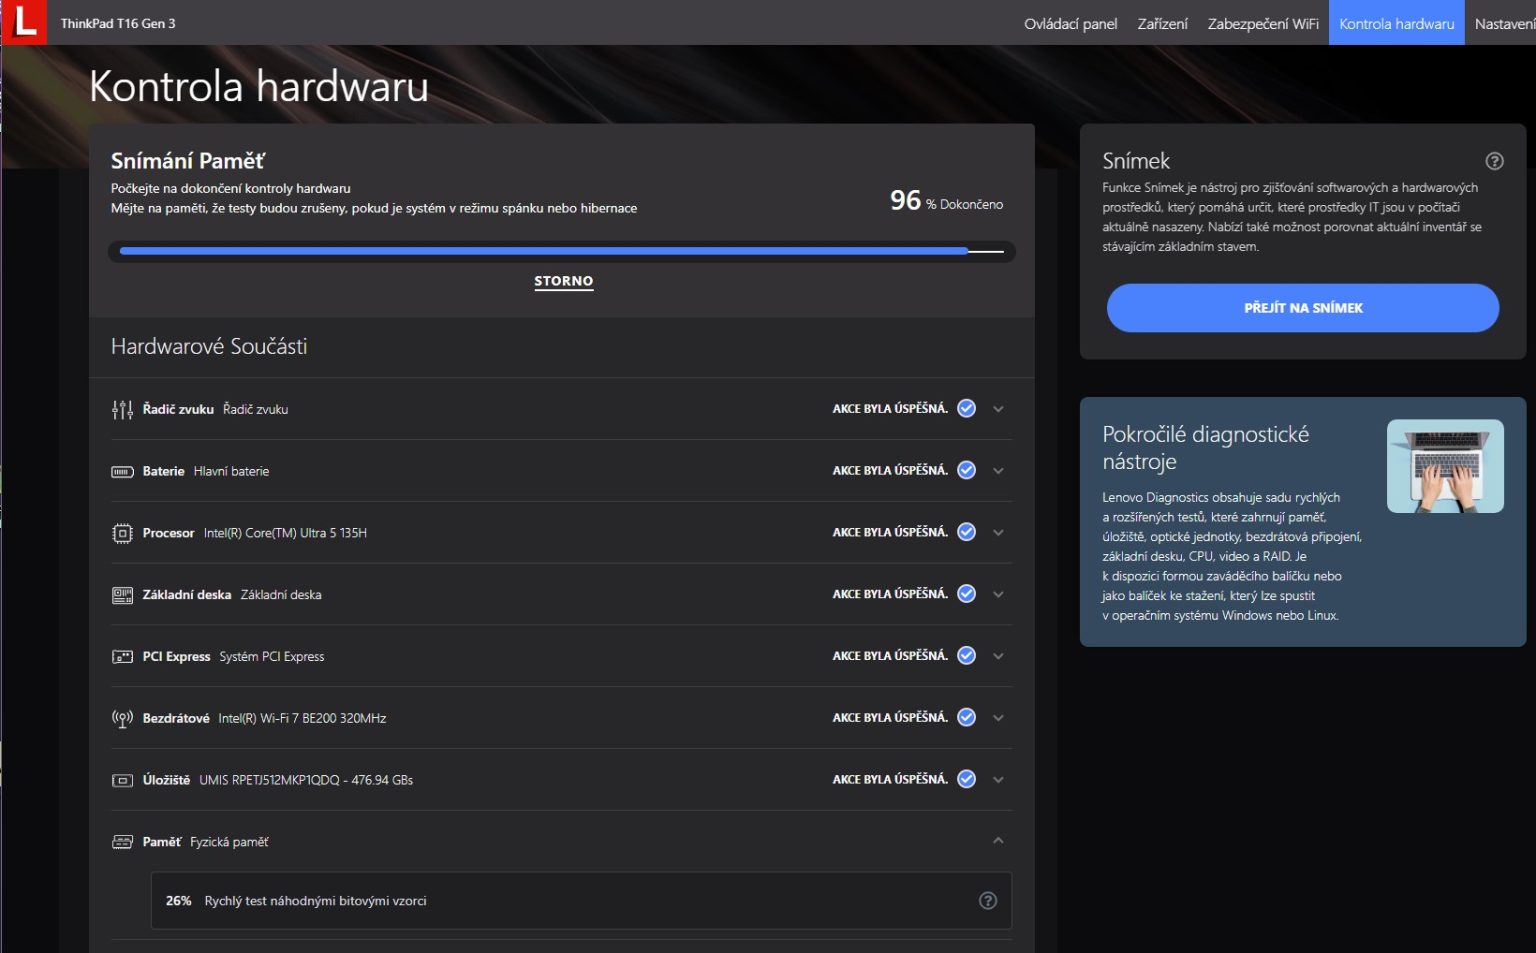Image resolution: width=1536 pixels, height=953 pixels.
Task: Cancel the scan with STORNO link
Action: tap(563, 281)
